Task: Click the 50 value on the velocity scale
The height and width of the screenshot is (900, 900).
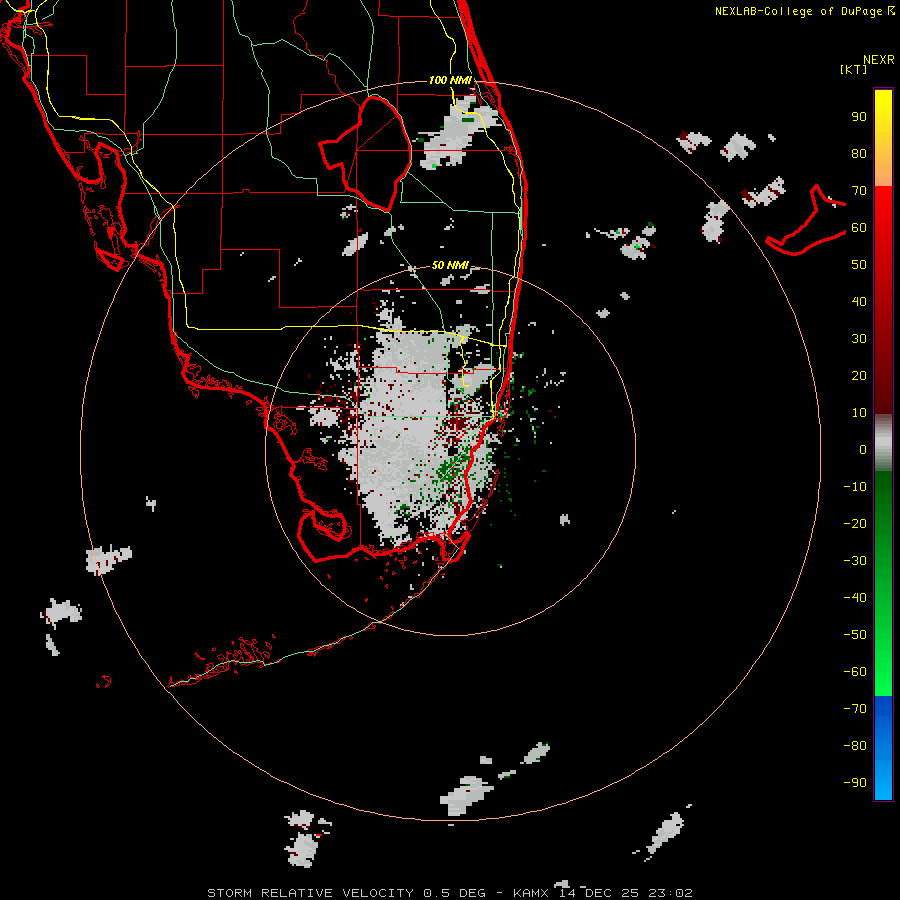Action: coord(859,265)
